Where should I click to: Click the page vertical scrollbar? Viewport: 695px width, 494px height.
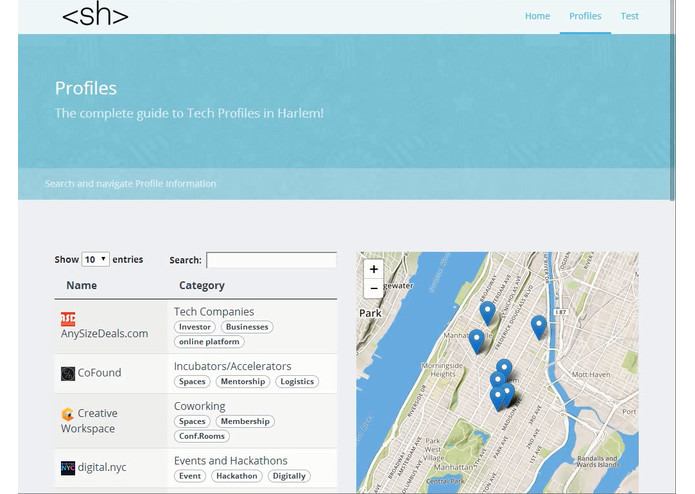coord(673,100)
